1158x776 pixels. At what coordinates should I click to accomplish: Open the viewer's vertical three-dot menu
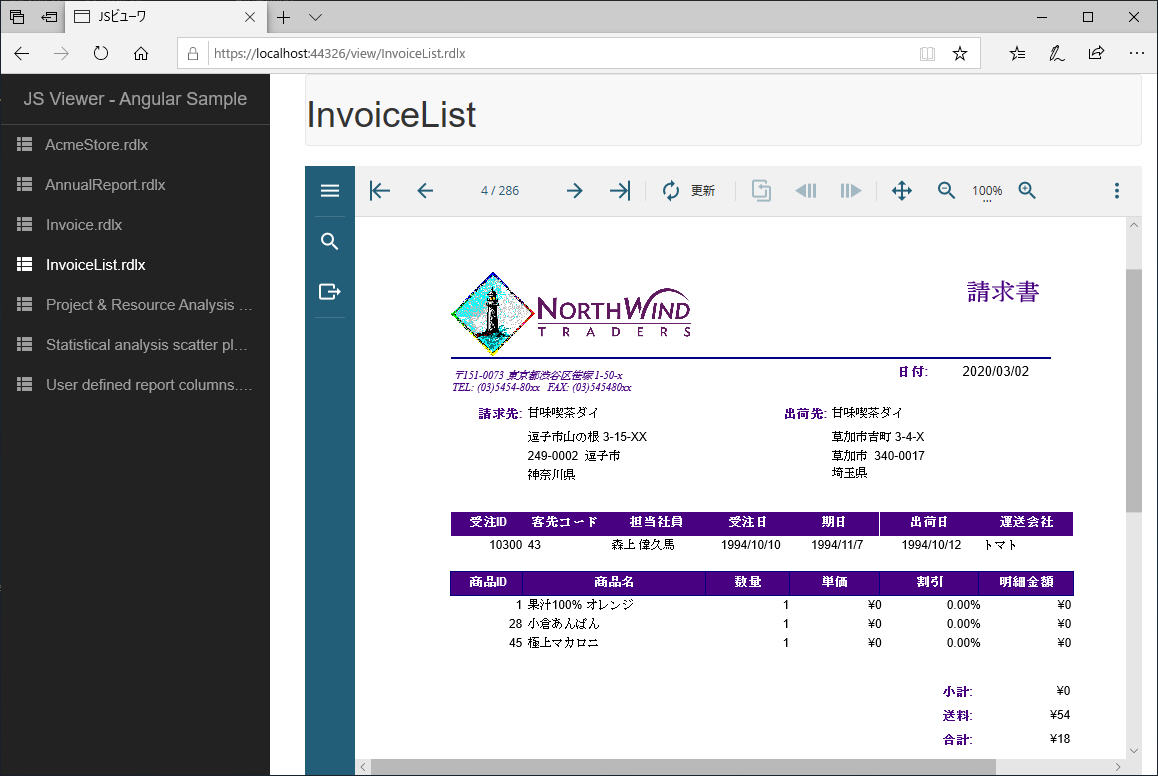click(x=1117, y=191)
